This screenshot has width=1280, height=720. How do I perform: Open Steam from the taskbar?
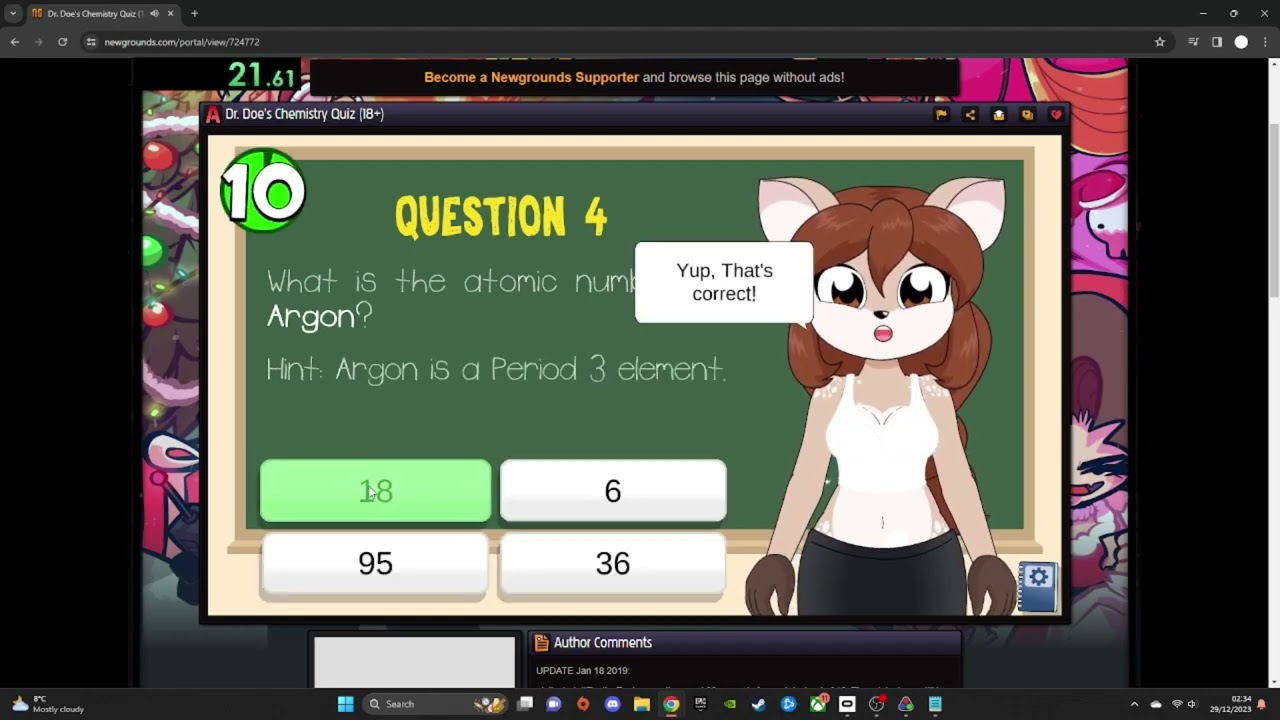pos(759,704)
